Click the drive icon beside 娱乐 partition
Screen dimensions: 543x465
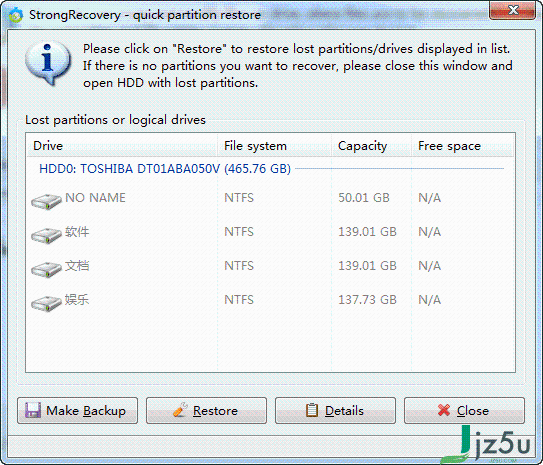point(46,303)
